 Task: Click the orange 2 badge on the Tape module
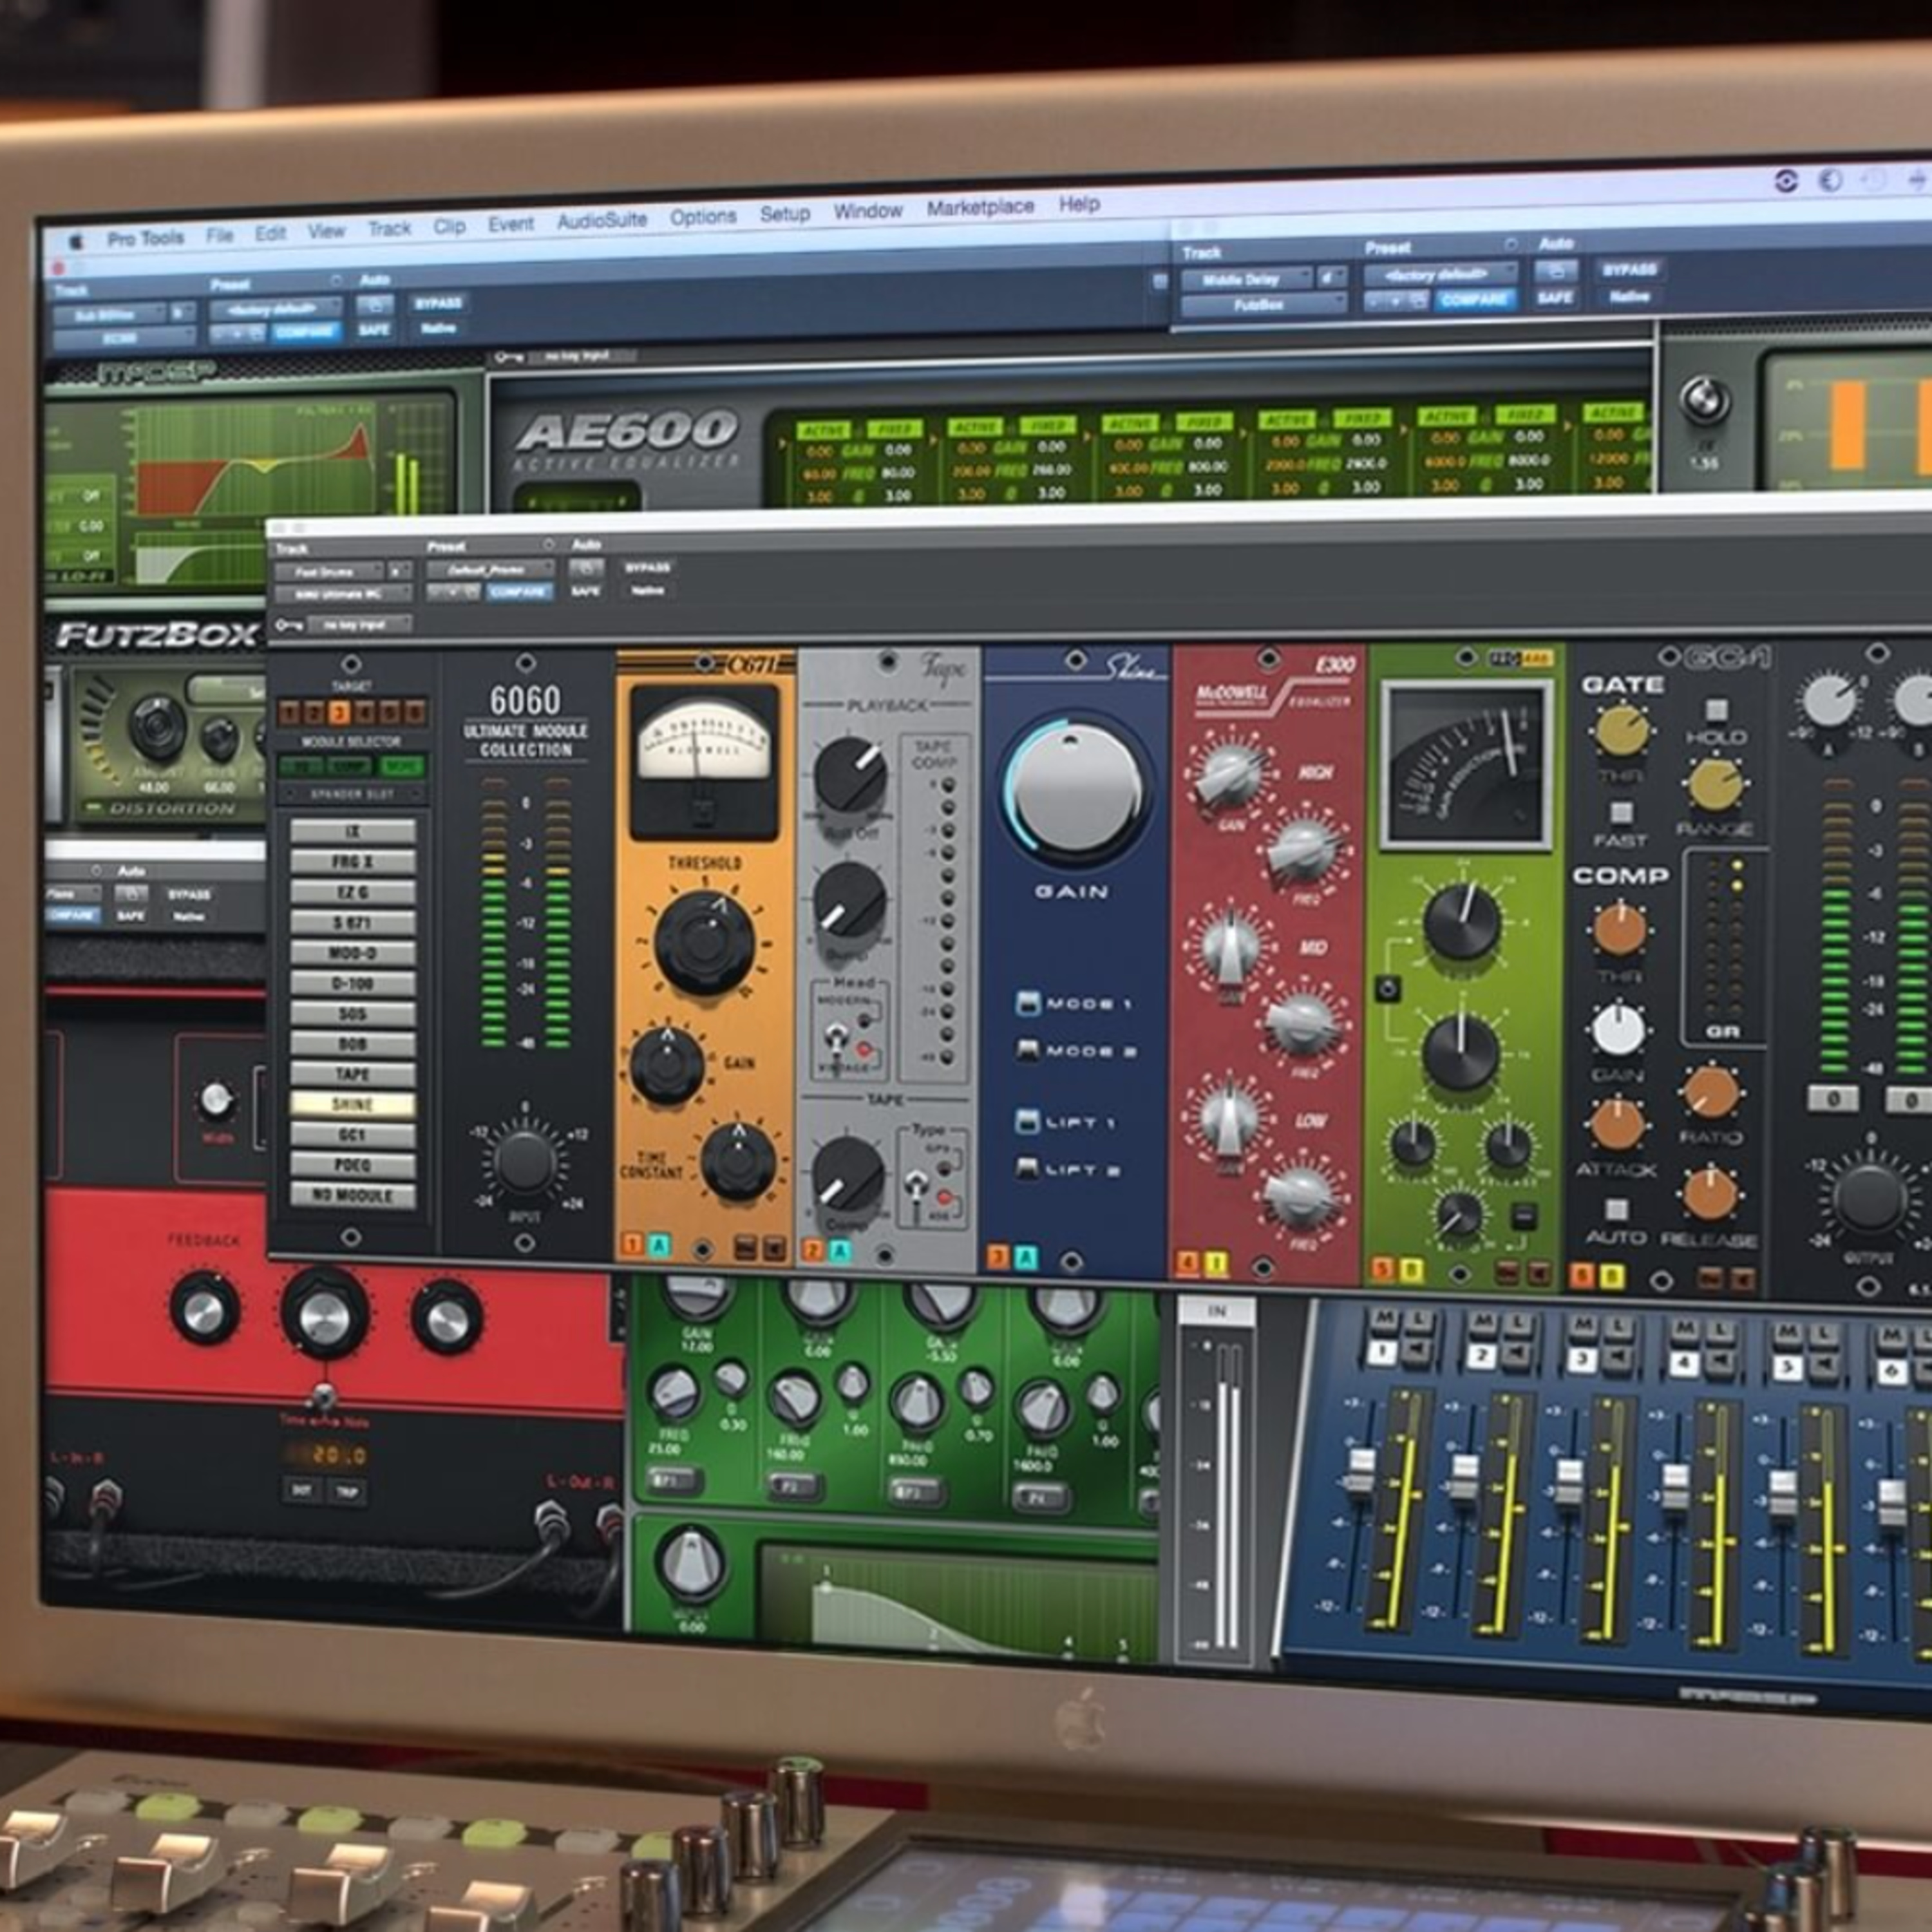(x=813, y=1250)
